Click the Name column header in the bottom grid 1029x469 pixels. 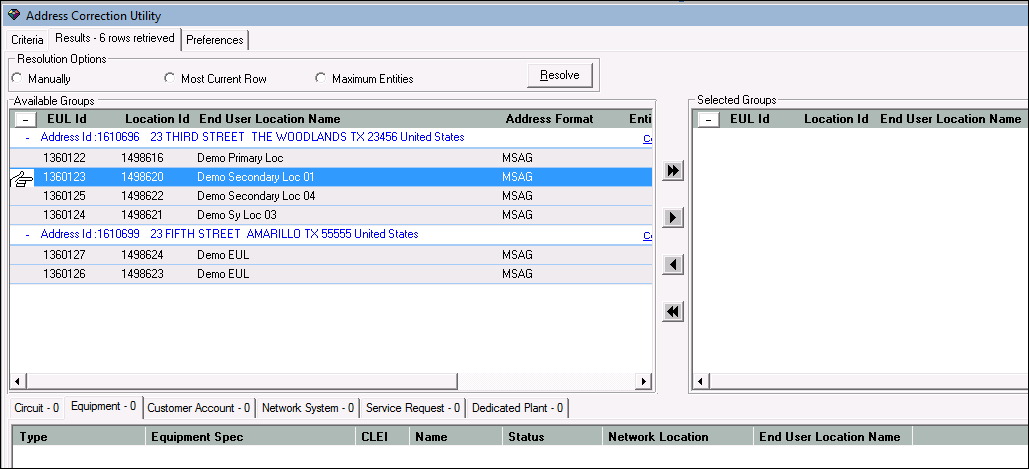coord(456,437)
